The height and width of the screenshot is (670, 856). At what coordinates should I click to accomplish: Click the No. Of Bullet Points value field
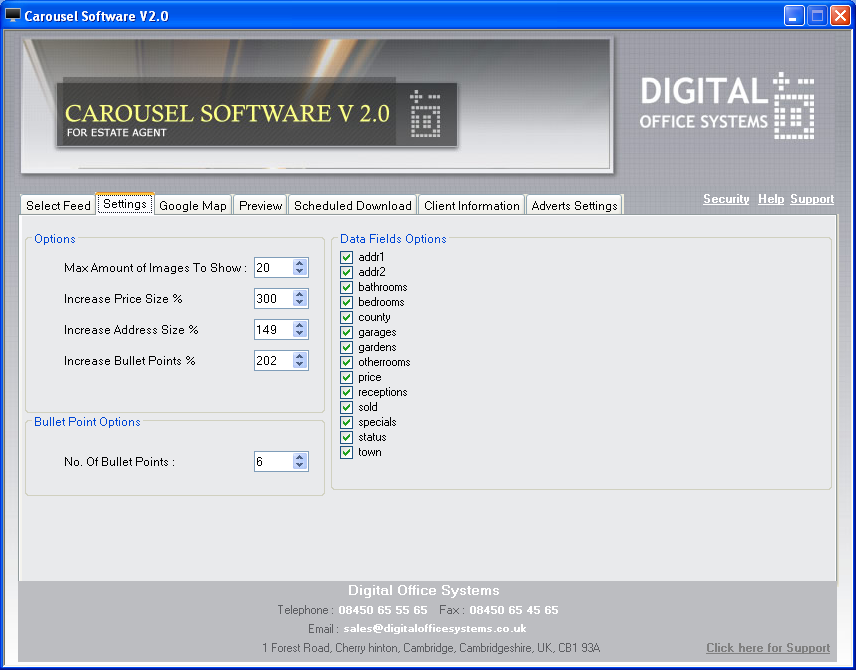pyautogui.click(x=274, y=462)
